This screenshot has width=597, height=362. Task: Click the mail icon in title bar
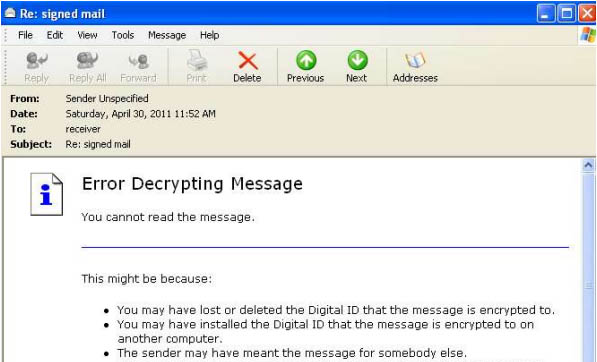click(x=10, y=13)
